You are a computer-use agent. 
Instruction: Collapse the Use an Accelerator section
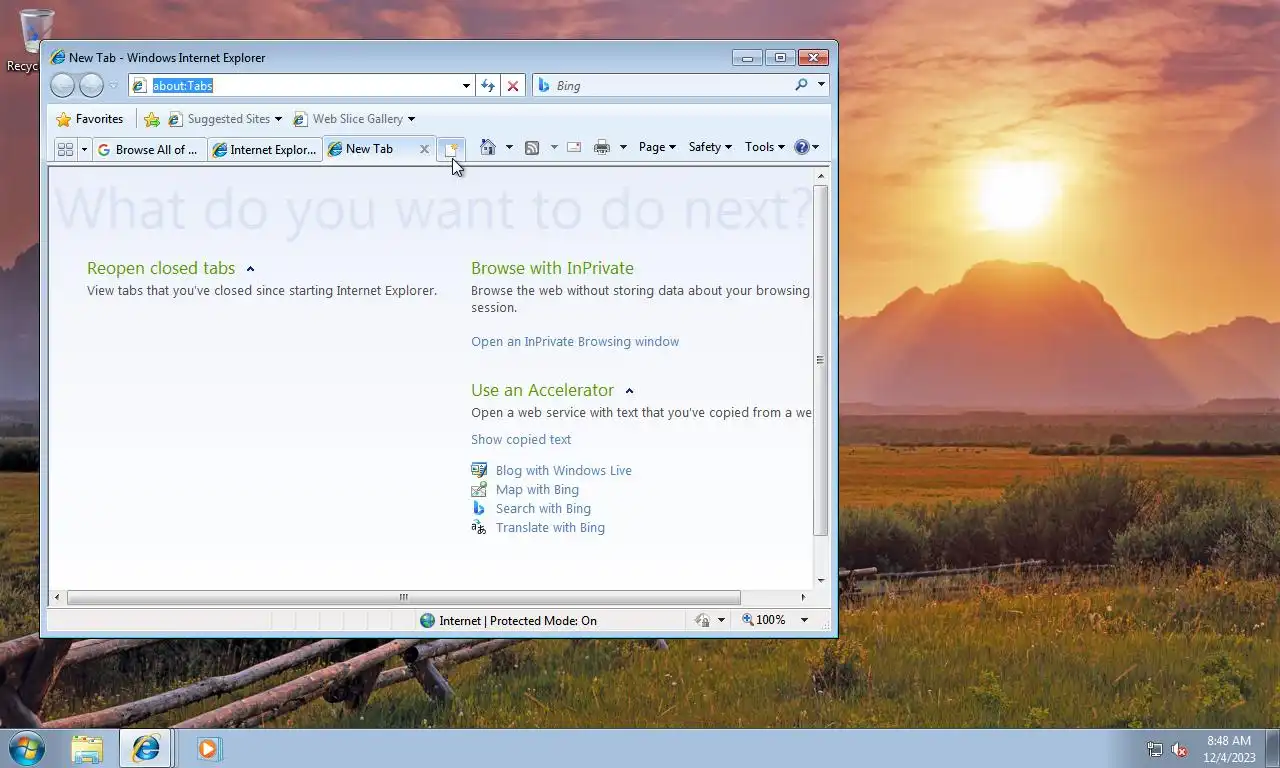(629, 391)
